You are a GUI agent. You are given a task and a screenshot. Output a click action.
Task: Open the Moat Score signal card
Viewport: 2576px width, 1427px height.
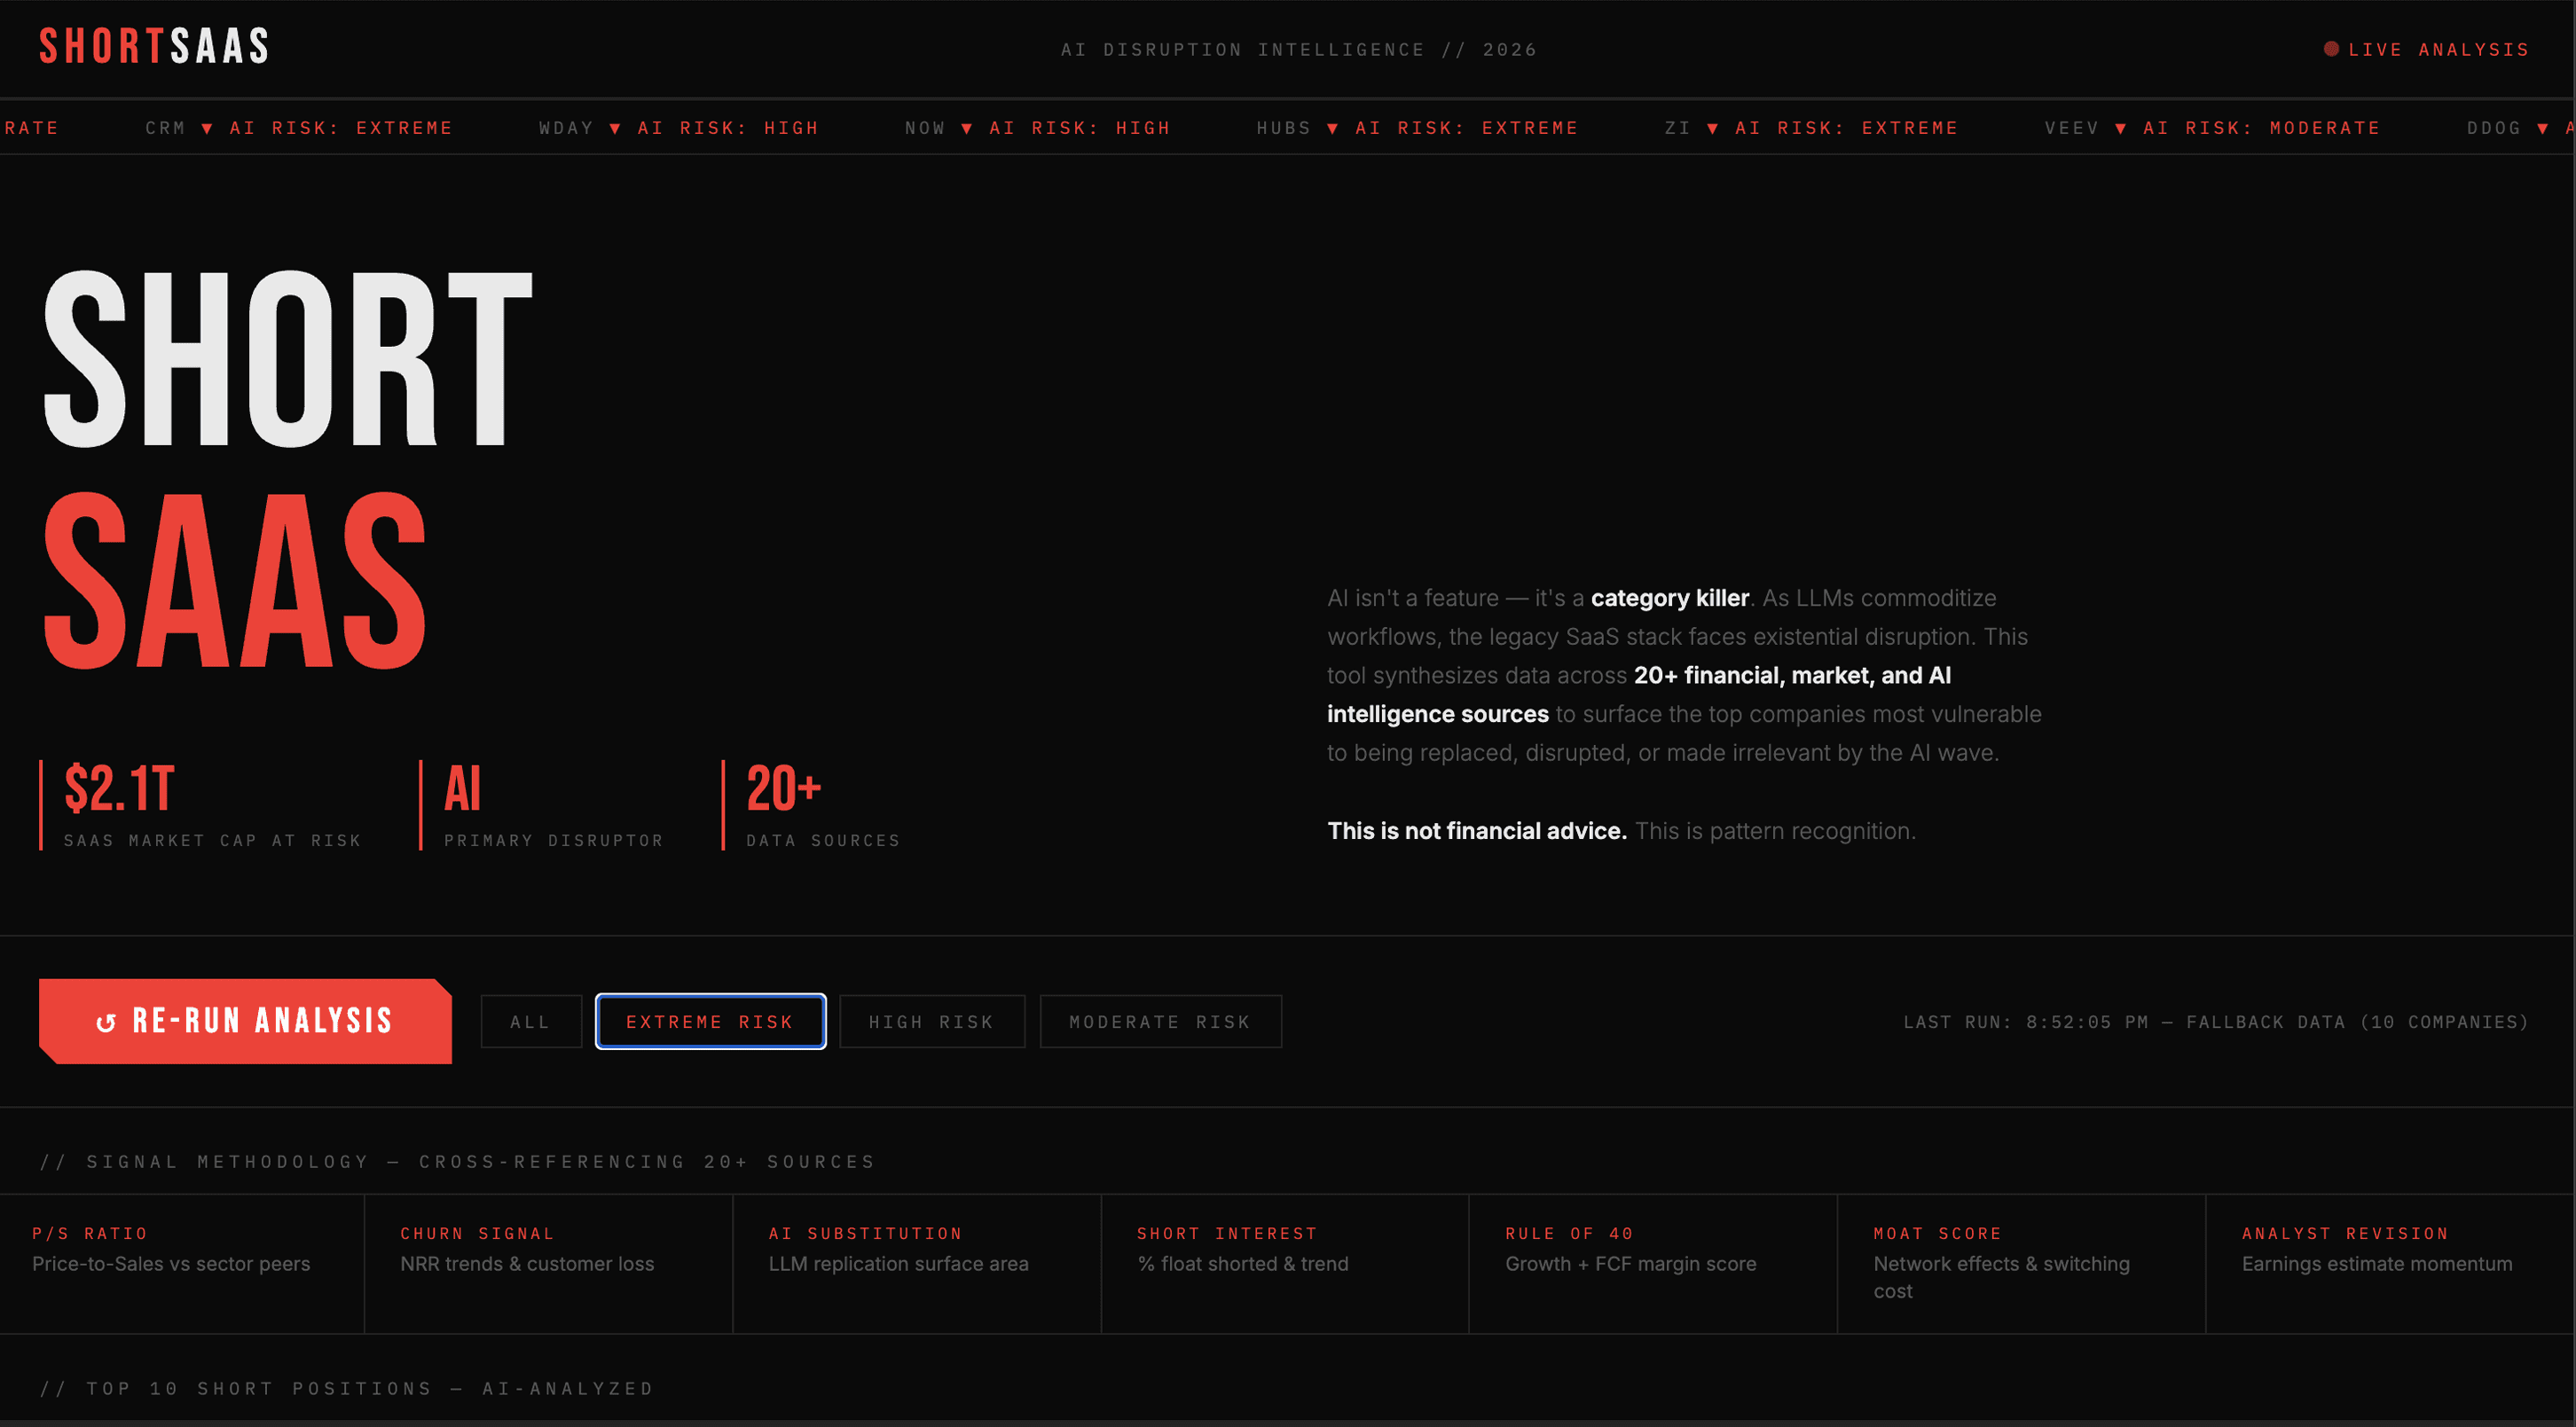(2020, 1262)
